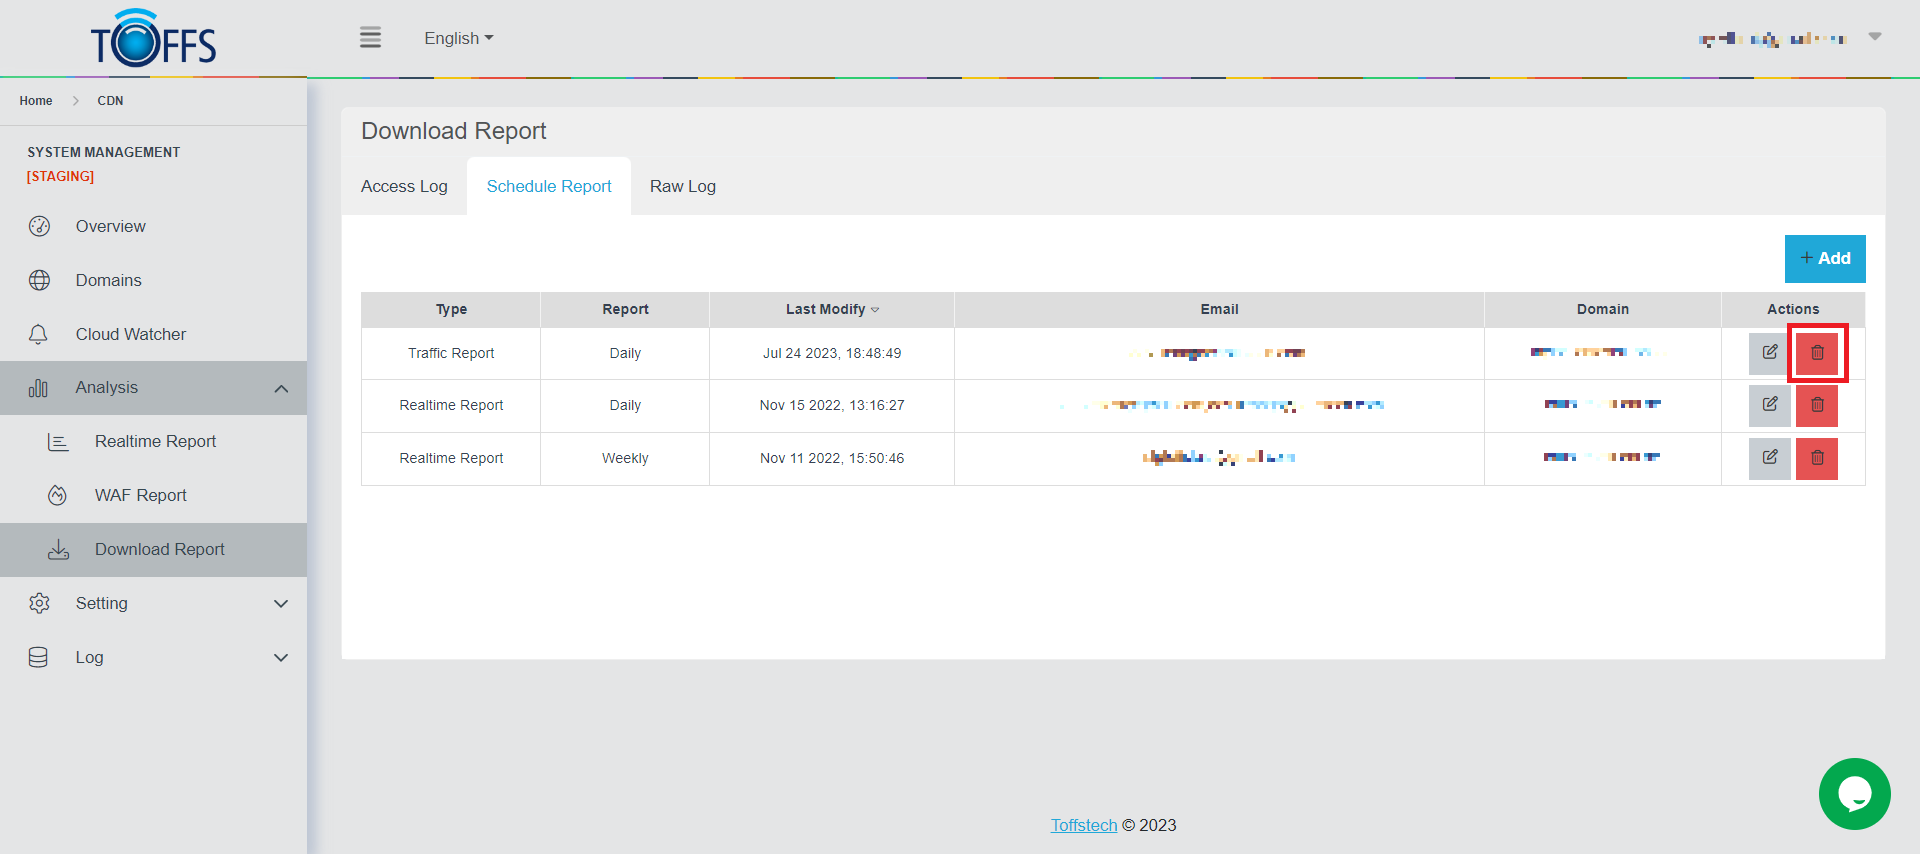Click the hamburger menu icon
The height and width of the screenshot is (854, 1920).
click(370, 38)
